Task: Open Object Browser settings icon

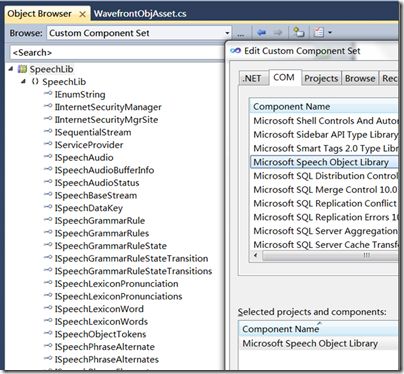Action: point(319,32)
